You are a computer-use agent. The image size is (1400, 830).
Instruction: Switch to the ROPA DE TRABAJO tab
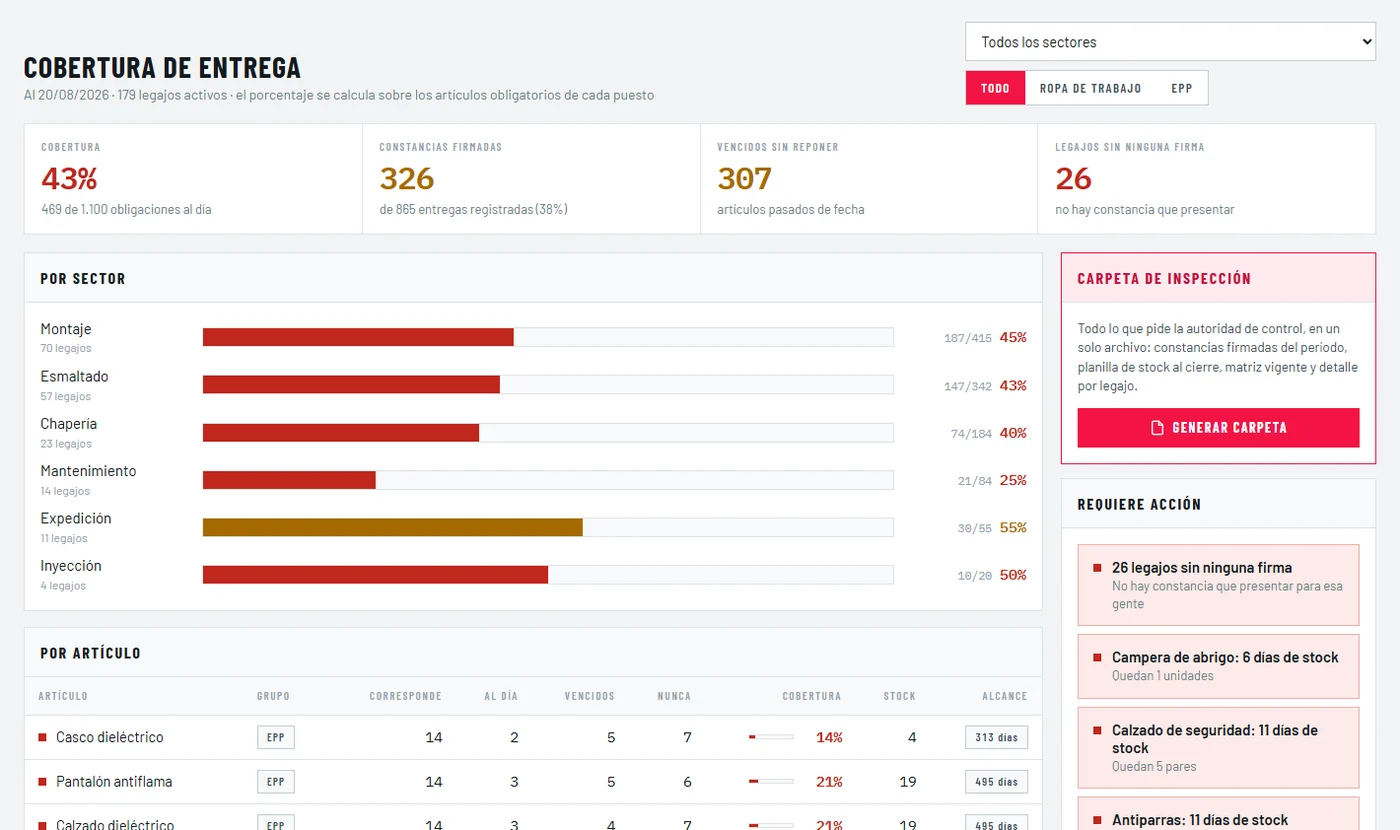(1090, 88)
